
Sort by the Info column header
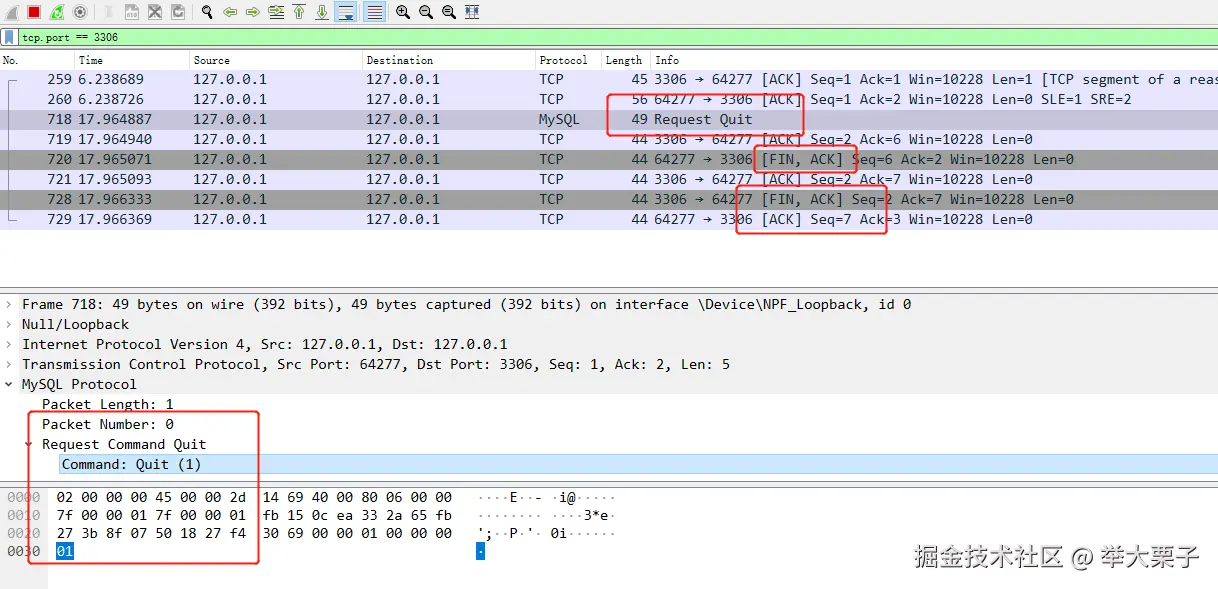point(934,60)
